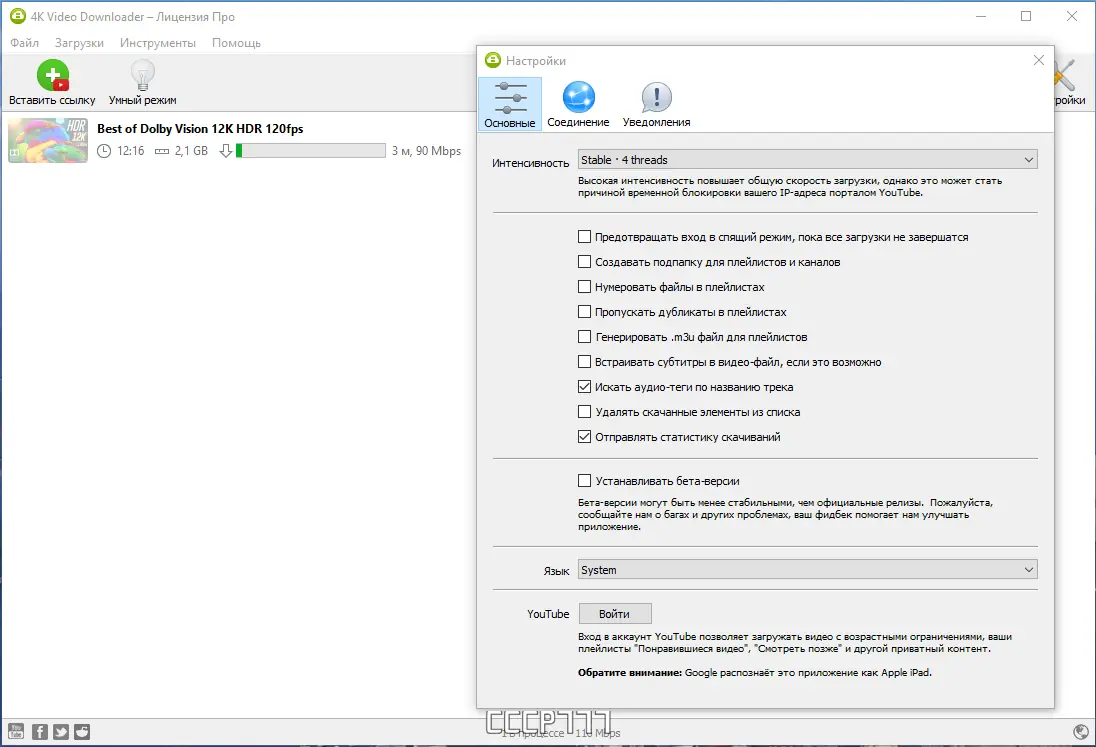Image resolution: width=1096 pixels, height=747 pixels.
Task: Click the 12:16 duration text
Action: pos(131,151)
